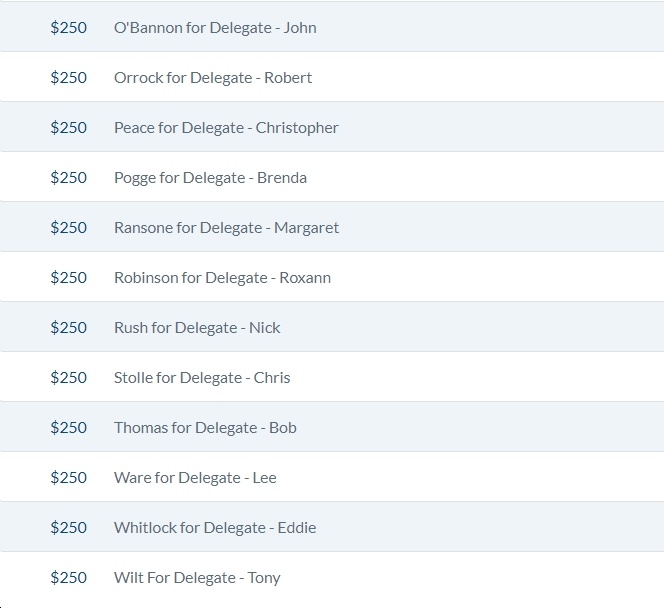Click $250 amount in Orrock row
The width and height of the screenshot is (664, 608).
click(69, 78)
